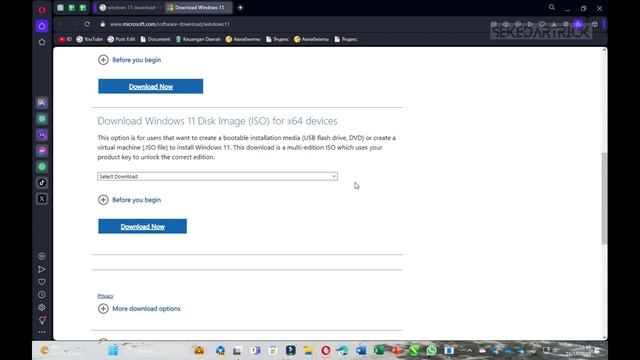Click the heart icon in the address toolbar
This screenshot has width=640, height=360.
[542, 24]
